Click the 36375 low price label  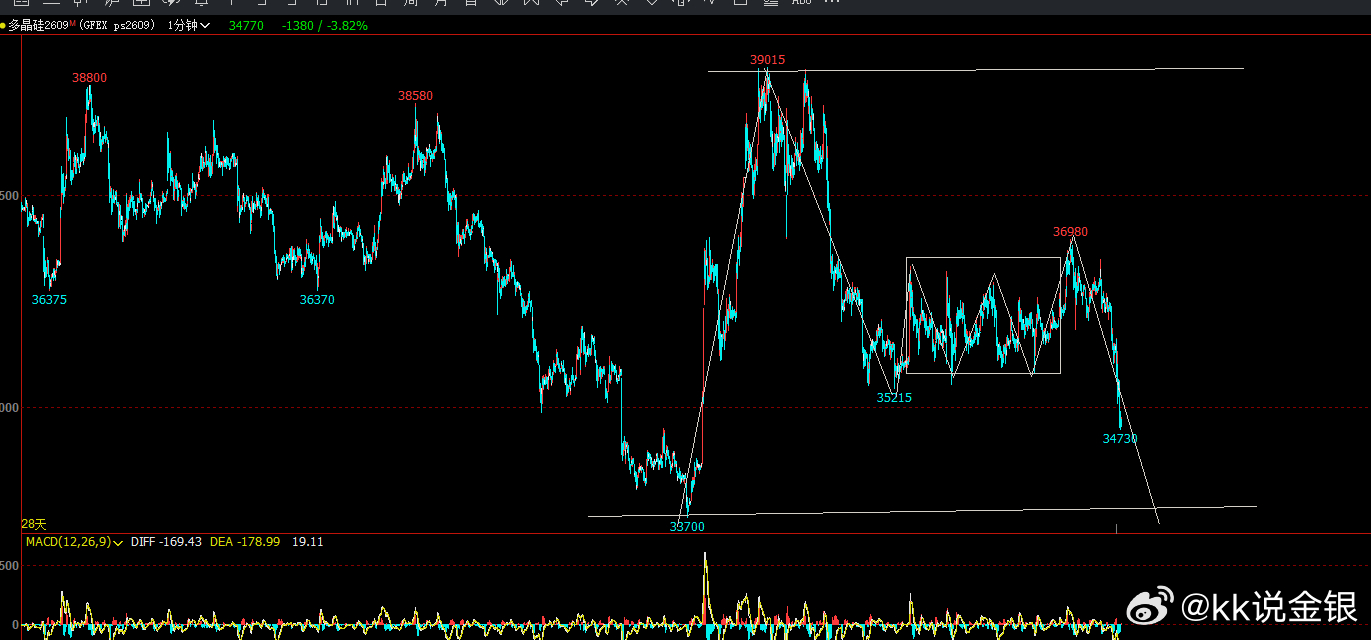click(49, 300)
